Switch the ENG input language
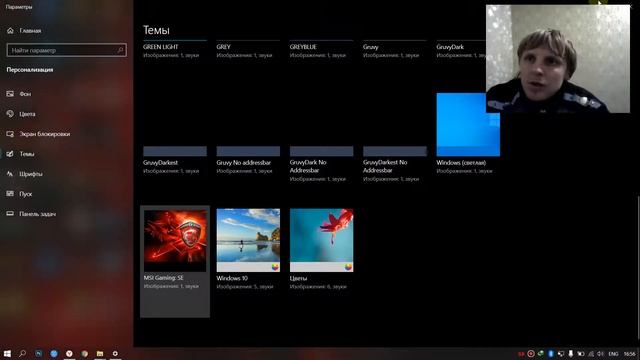 point(613,354)
